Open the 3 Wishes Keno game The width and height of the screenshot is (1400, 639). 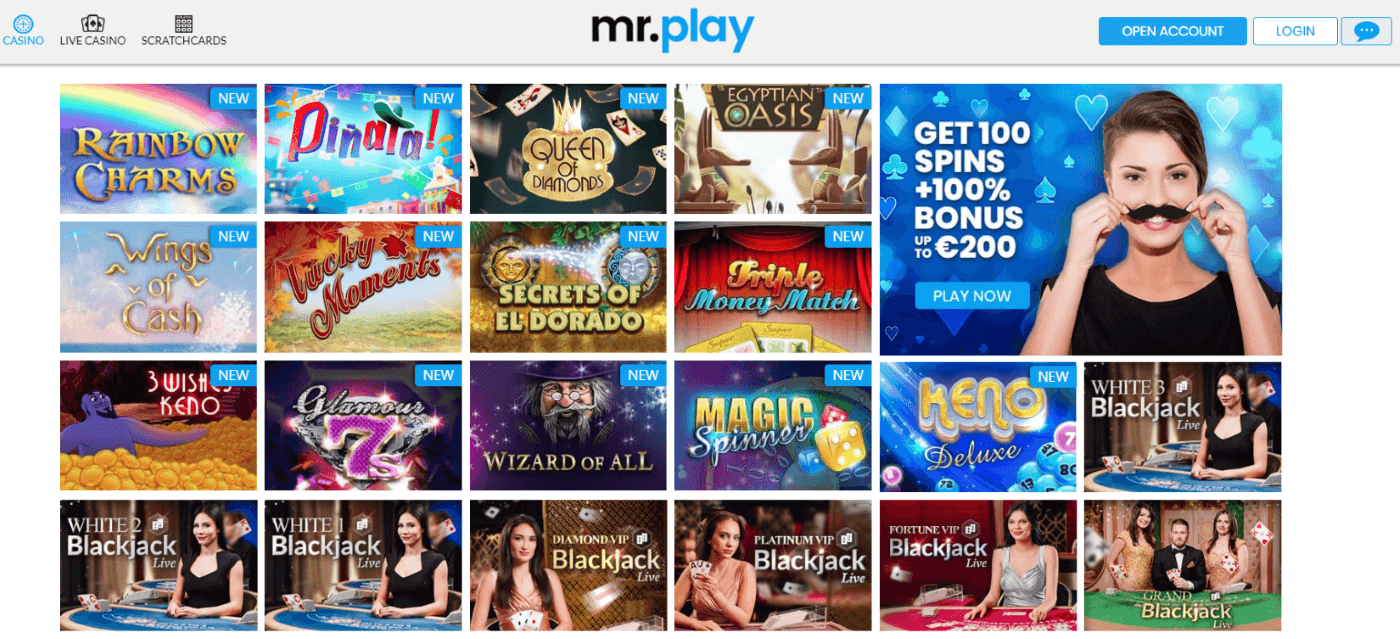pyautogui.click(x=158, y=426)
